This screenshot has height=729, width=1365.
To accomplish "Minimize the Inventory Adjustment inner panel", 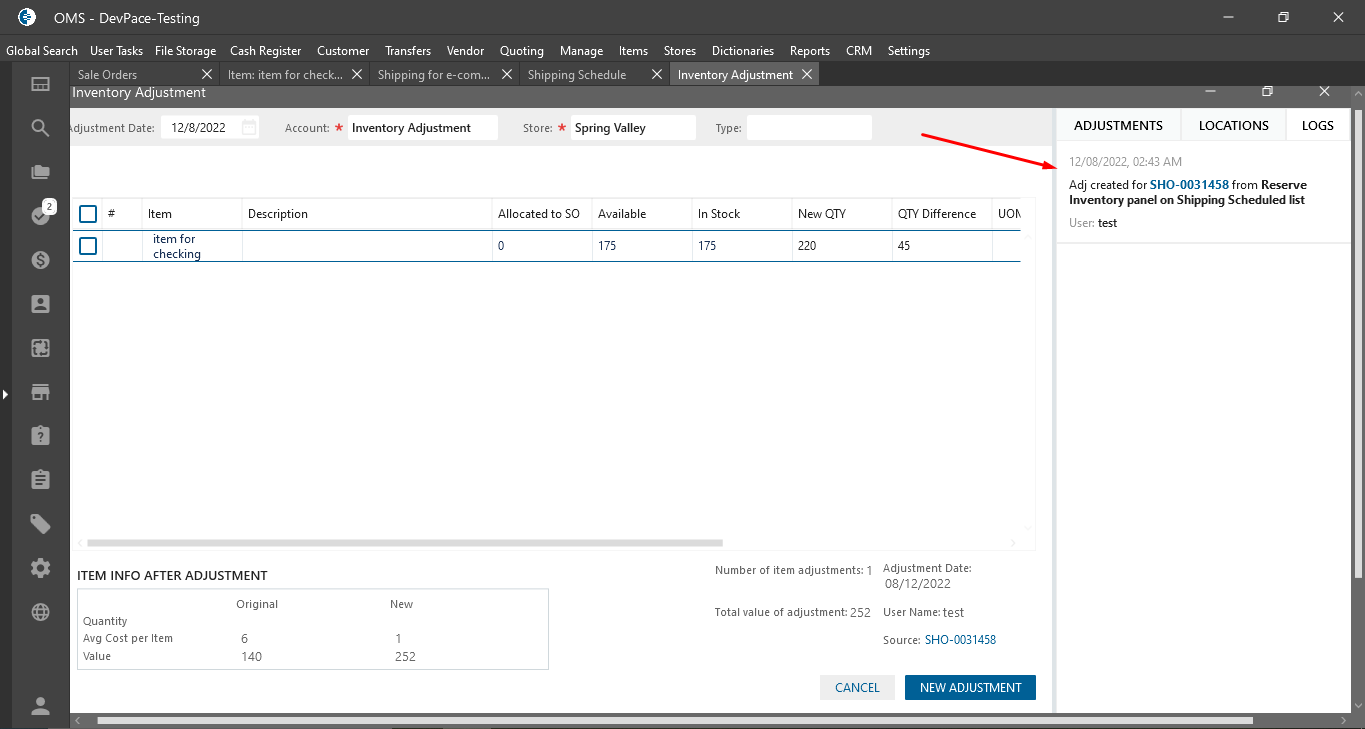I will tap(1210, 92).
